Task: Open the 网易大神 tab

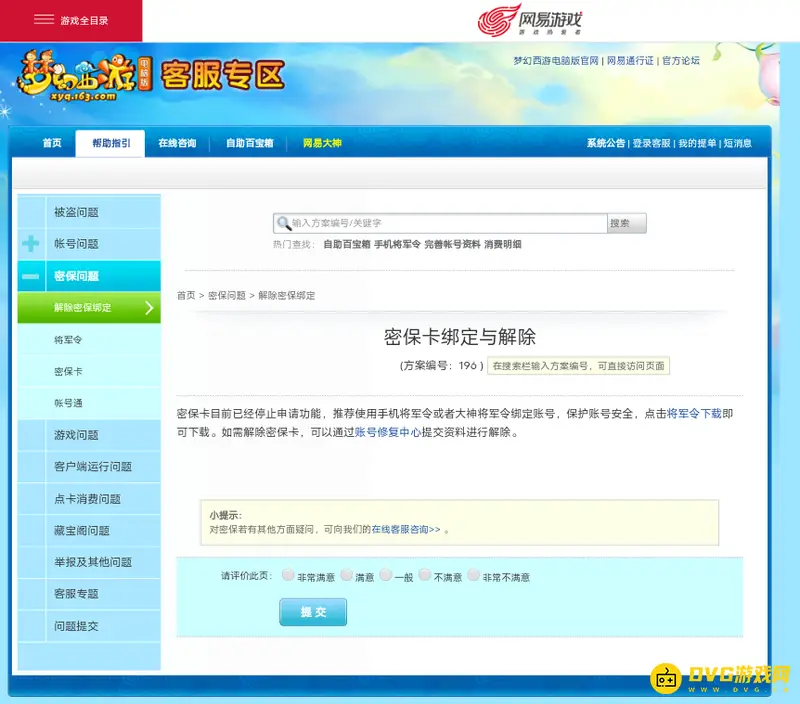Action: (x=322, y=143)
